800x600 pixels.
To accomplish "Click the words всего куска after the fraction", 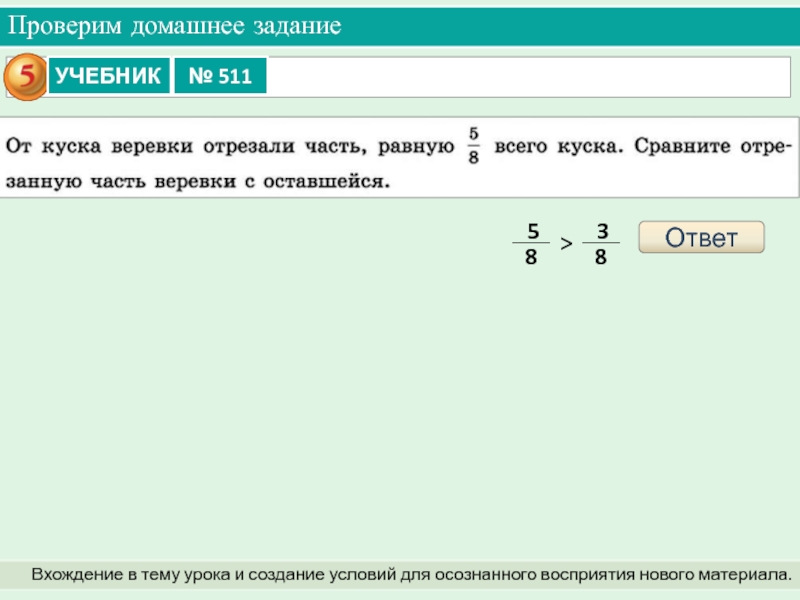I will [557, 147].
